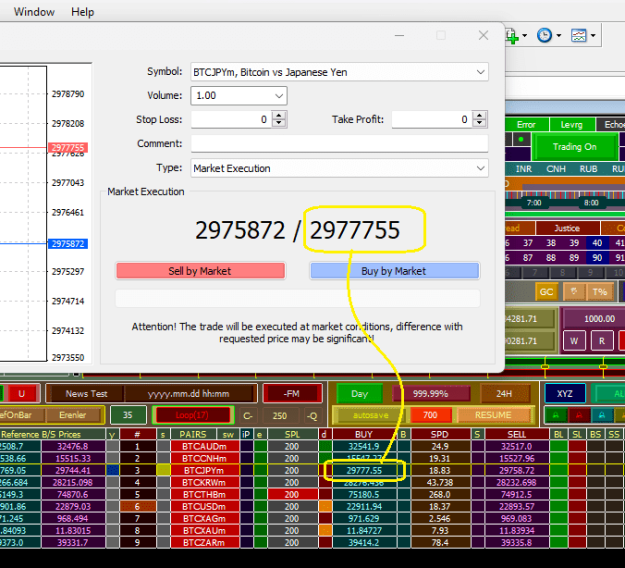This screenshot has width=625, height=568.
Task: Click the green A icon under the XYZ button
Action: (556, 415)
